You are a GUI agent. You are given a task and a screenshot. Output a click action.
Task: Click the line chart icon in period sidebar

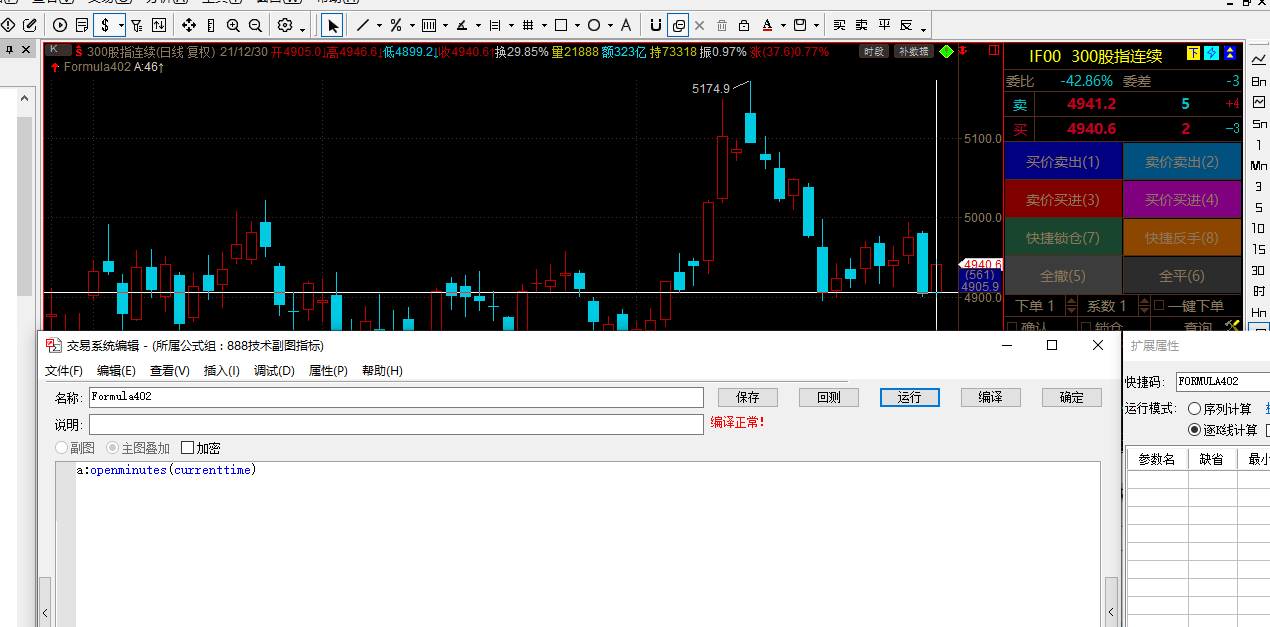click(1259, 60)
